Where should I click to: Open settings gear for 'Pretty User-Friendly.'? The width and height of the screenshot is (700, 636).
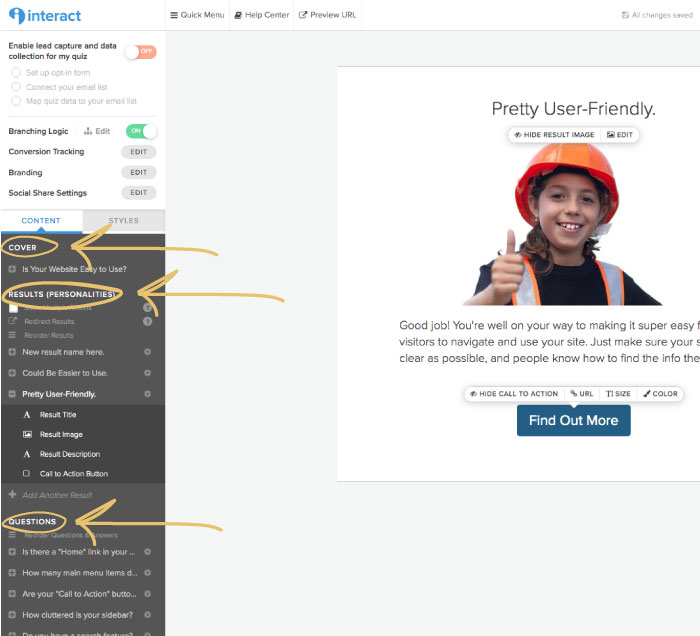pyautogui.click(x=147, y=394)
